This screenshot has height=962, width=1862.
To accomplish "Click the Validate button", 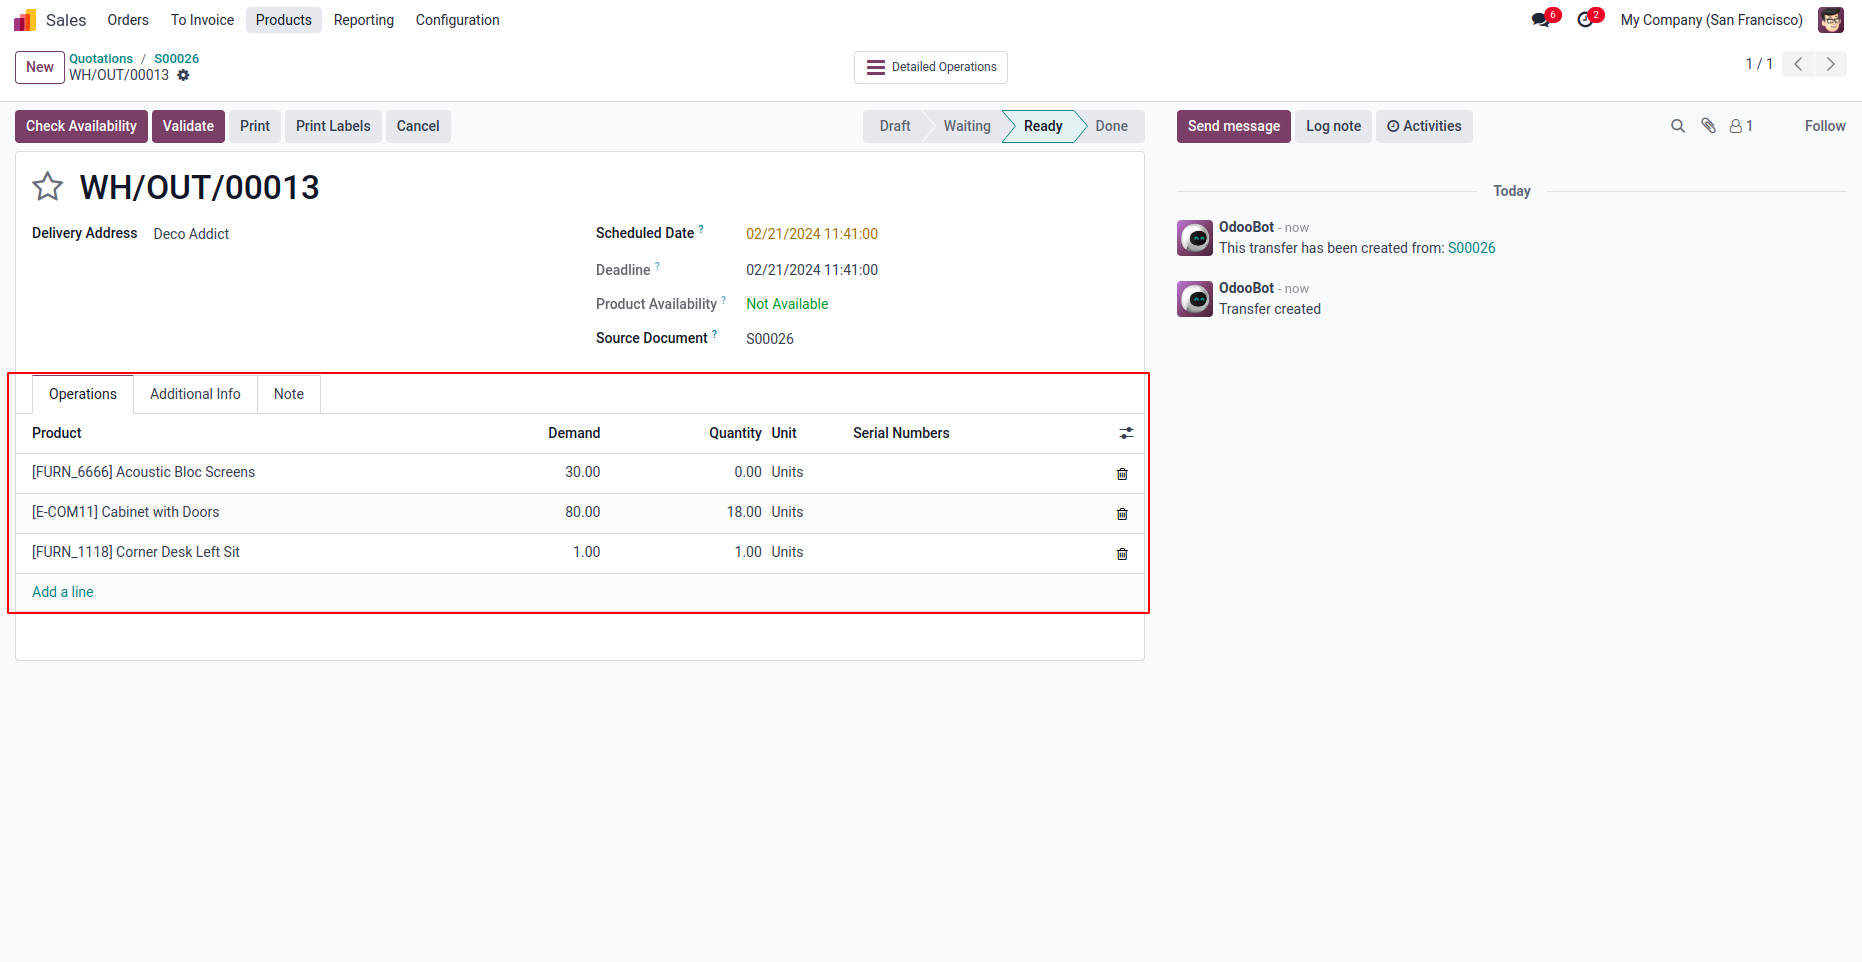I will coord(188,126).
